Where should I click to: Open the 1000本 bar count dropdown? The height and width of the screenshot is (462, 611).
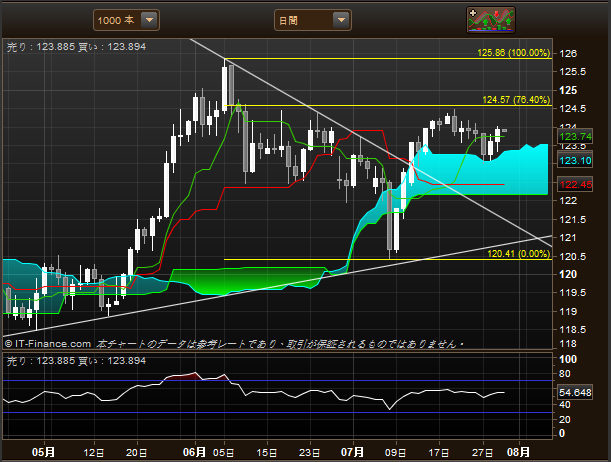click(126, 20)
